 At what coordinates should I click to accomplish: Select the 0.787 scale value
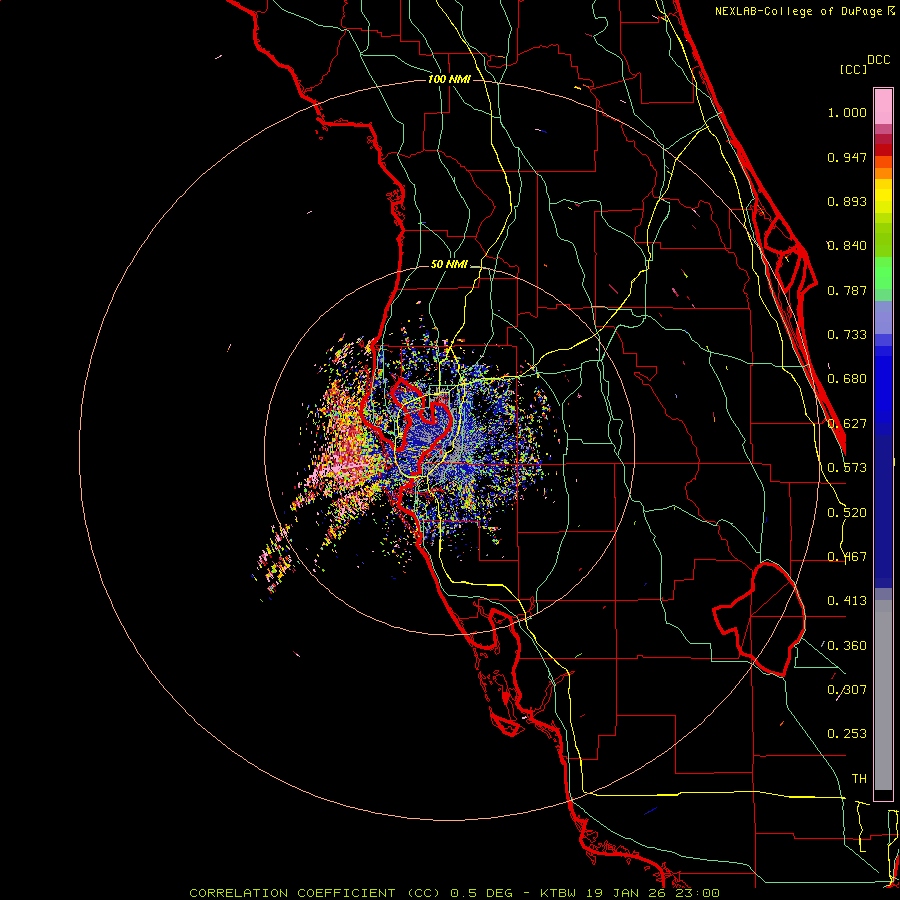point(847,290)
